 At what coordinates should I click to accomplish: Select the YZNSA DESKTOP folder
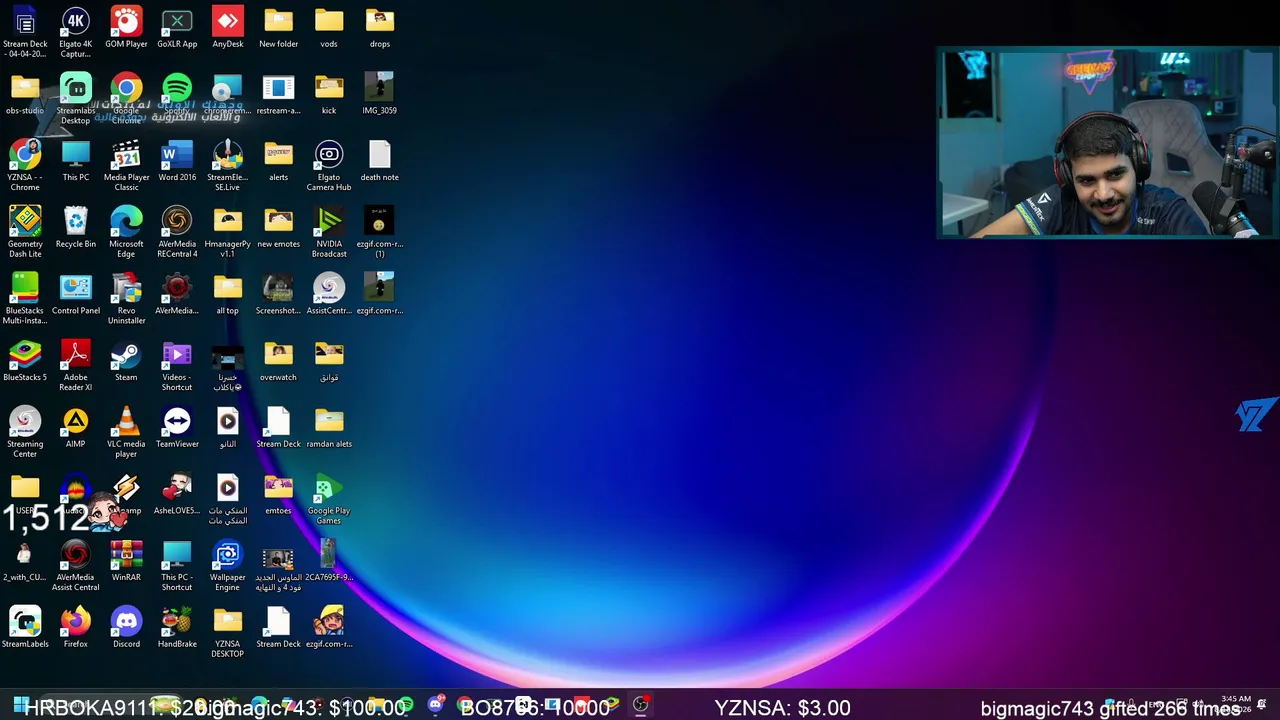tap(228, 632)
